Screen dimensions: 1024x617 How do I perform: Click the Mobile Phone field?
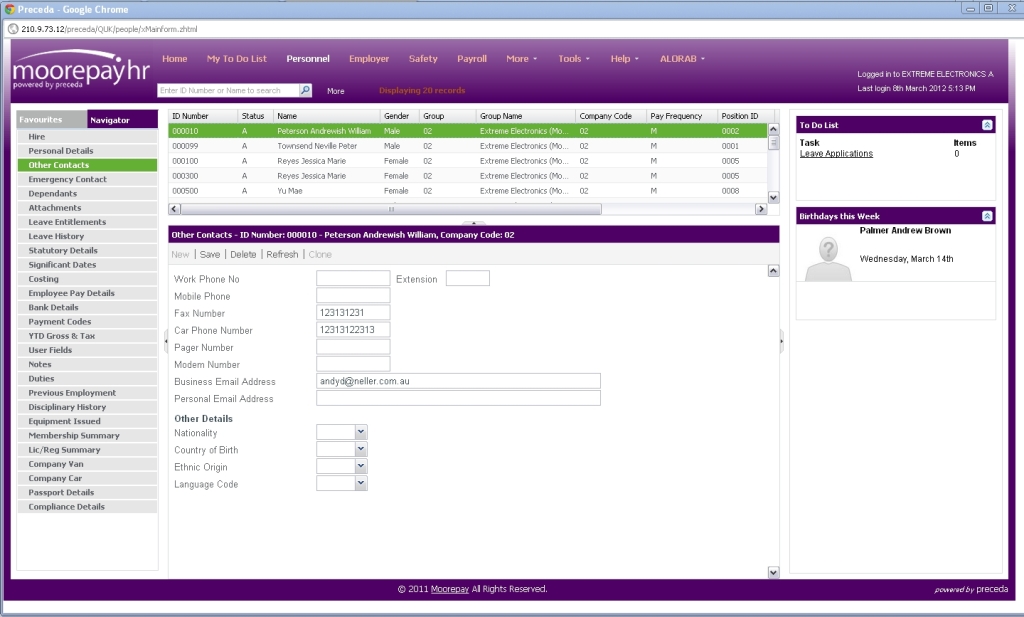(x=353, y=295)
